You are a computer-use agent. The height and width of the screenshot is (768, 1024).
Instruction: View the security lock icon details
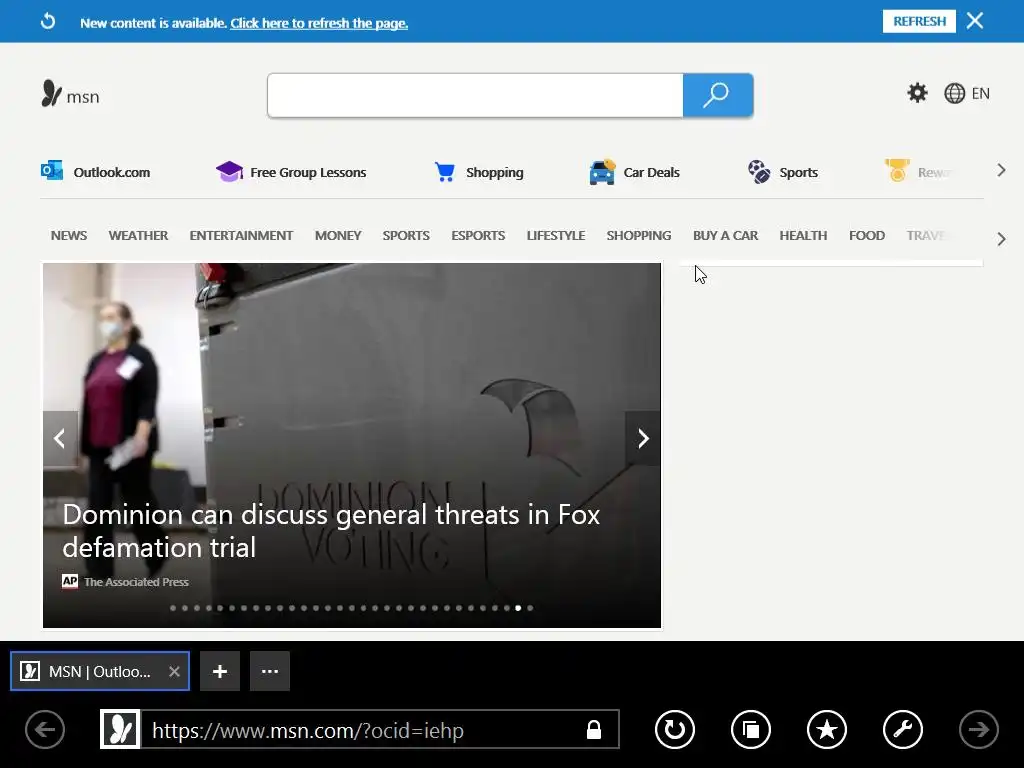594,729
